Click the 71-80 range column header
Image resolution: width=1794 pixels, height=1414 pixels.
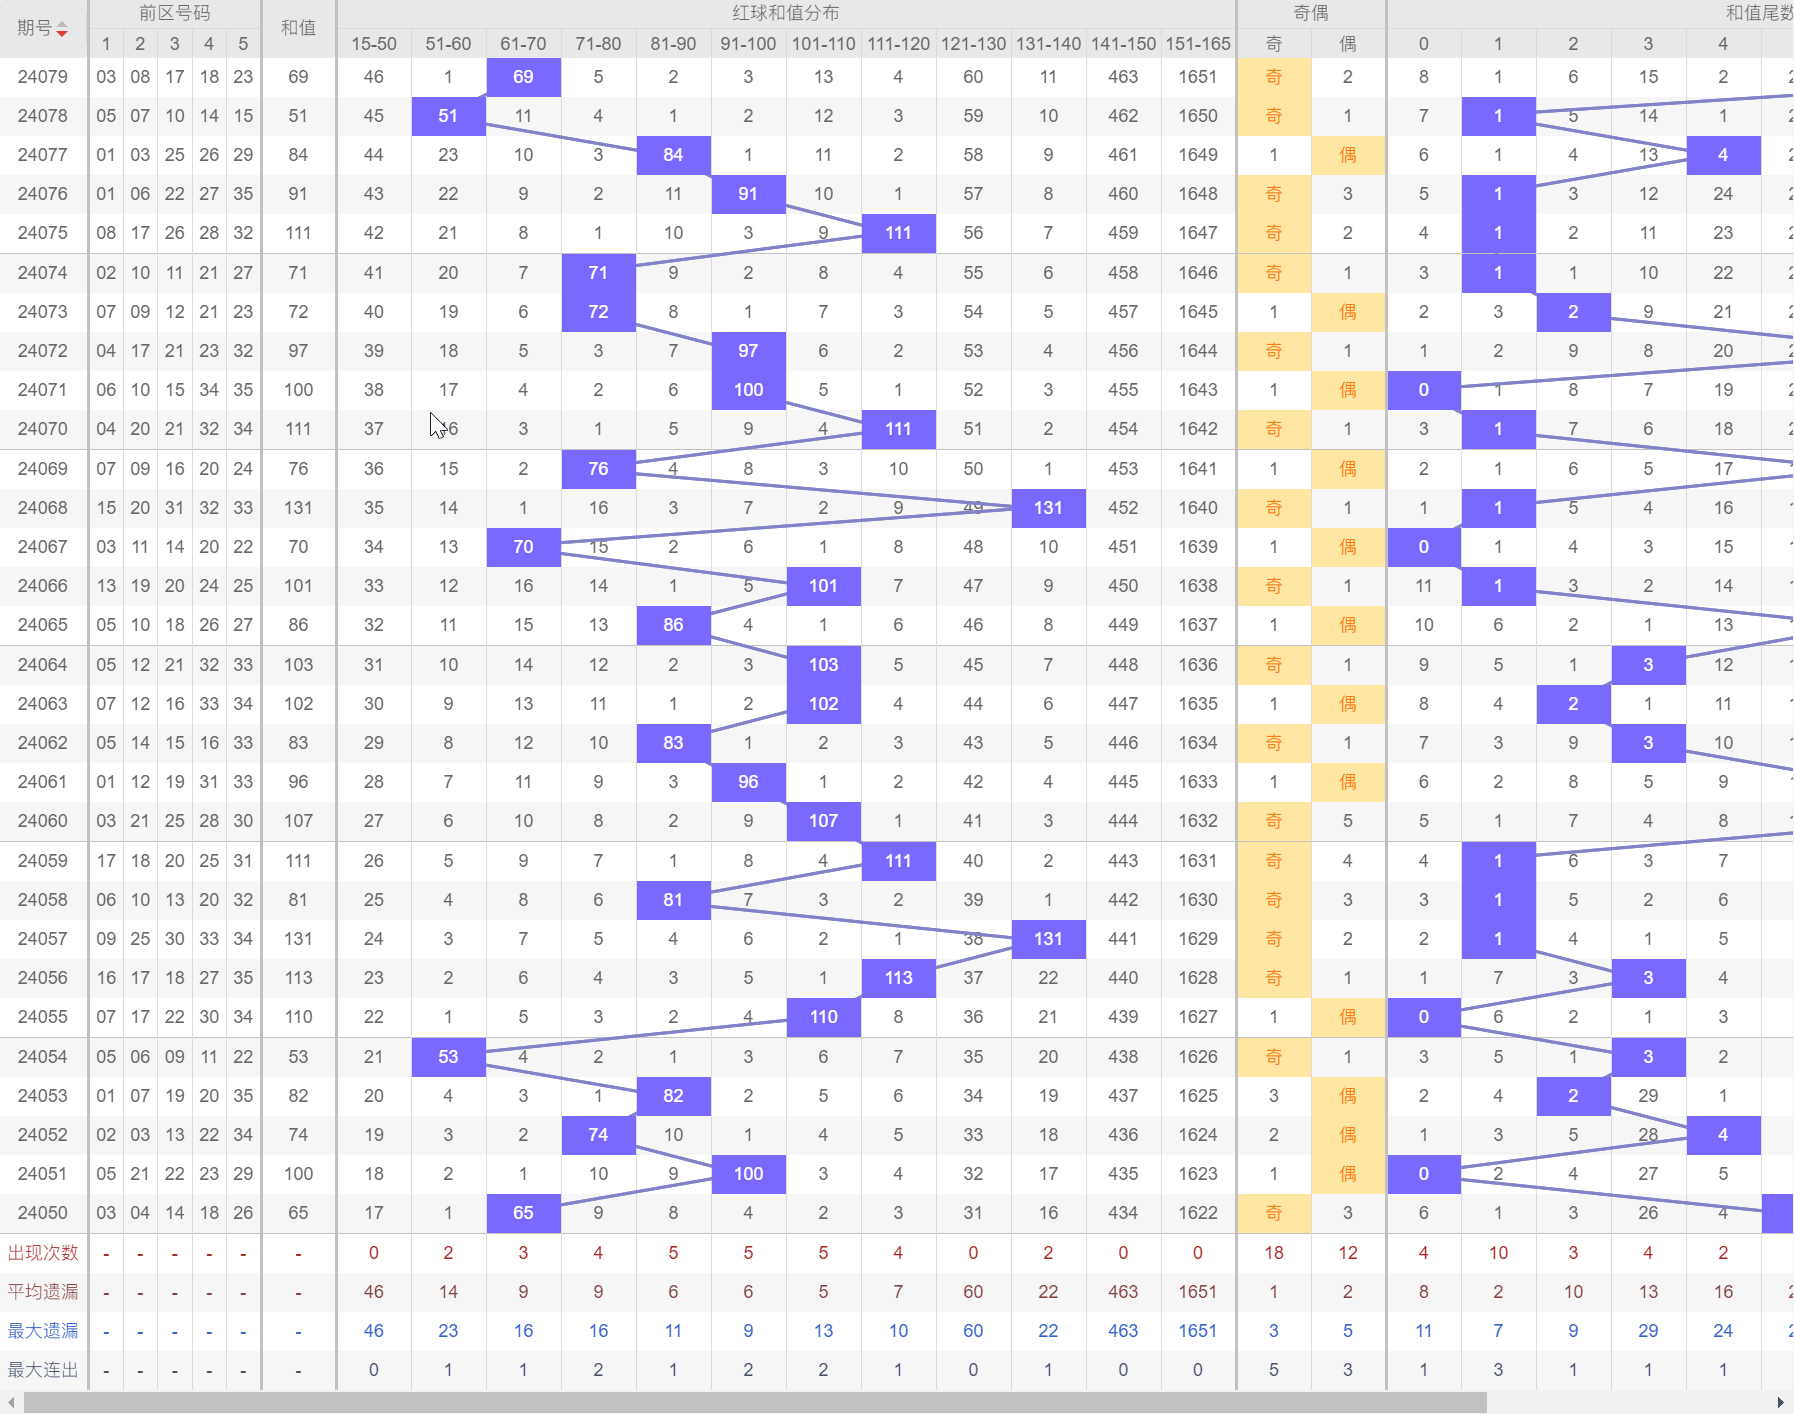pos(598,44)
